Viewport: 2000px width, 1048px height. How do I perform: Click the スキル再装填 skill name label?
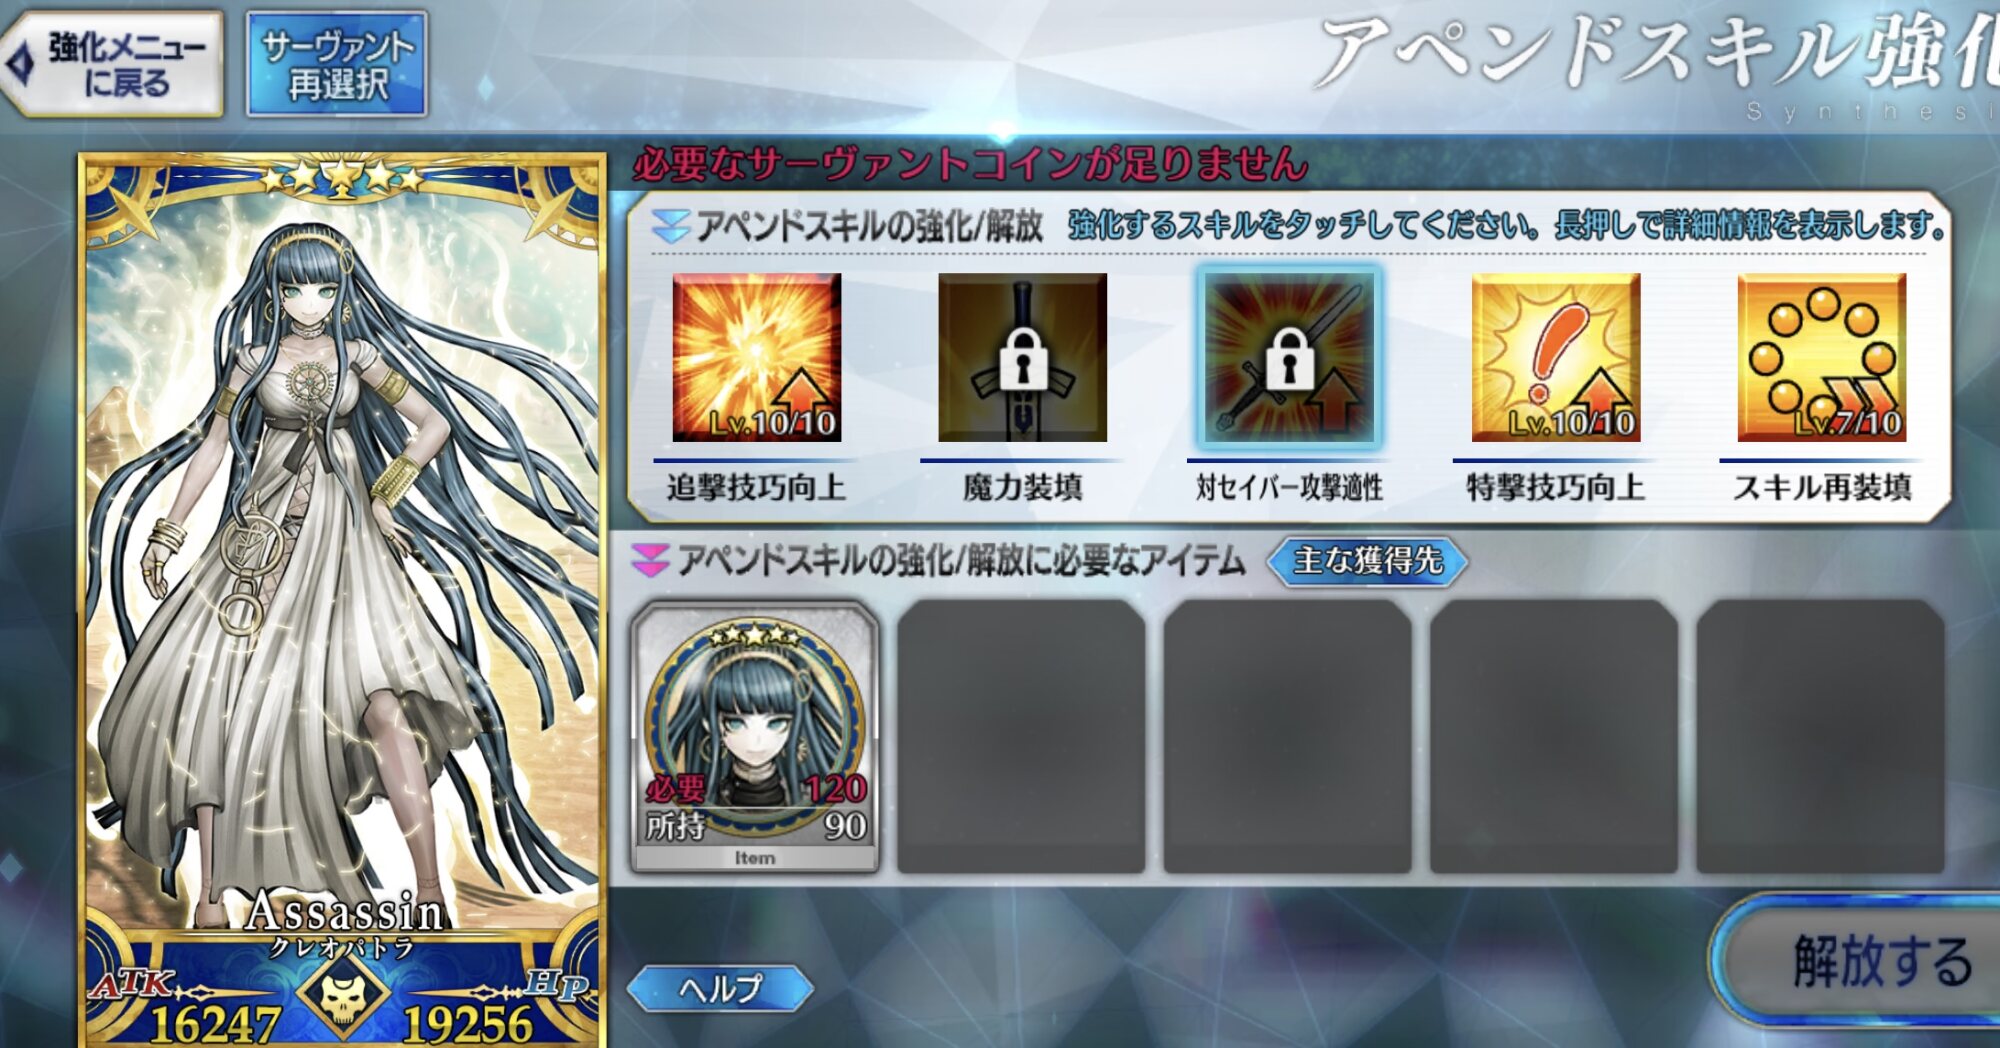pos(1821,487)
